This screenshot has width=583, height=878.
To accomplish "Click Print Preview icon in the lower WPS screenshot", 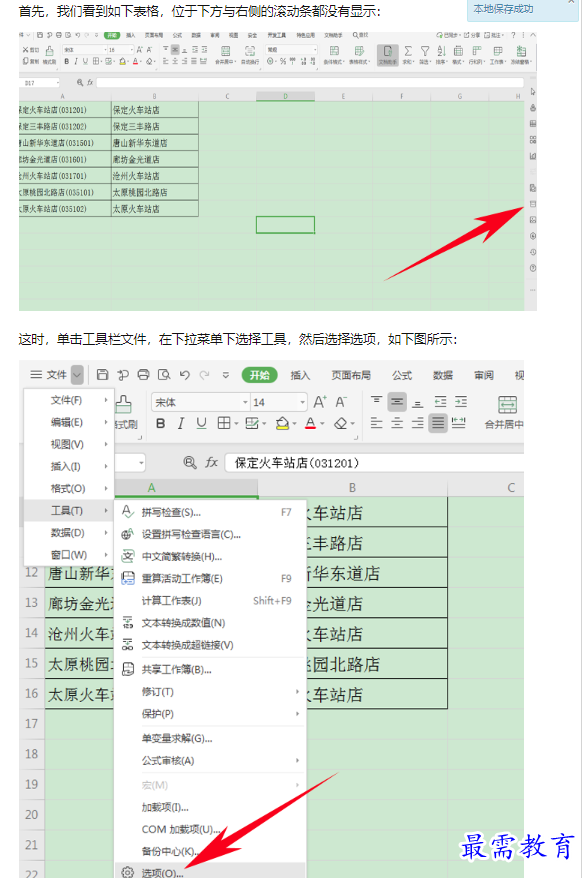I will coord(164,375).
